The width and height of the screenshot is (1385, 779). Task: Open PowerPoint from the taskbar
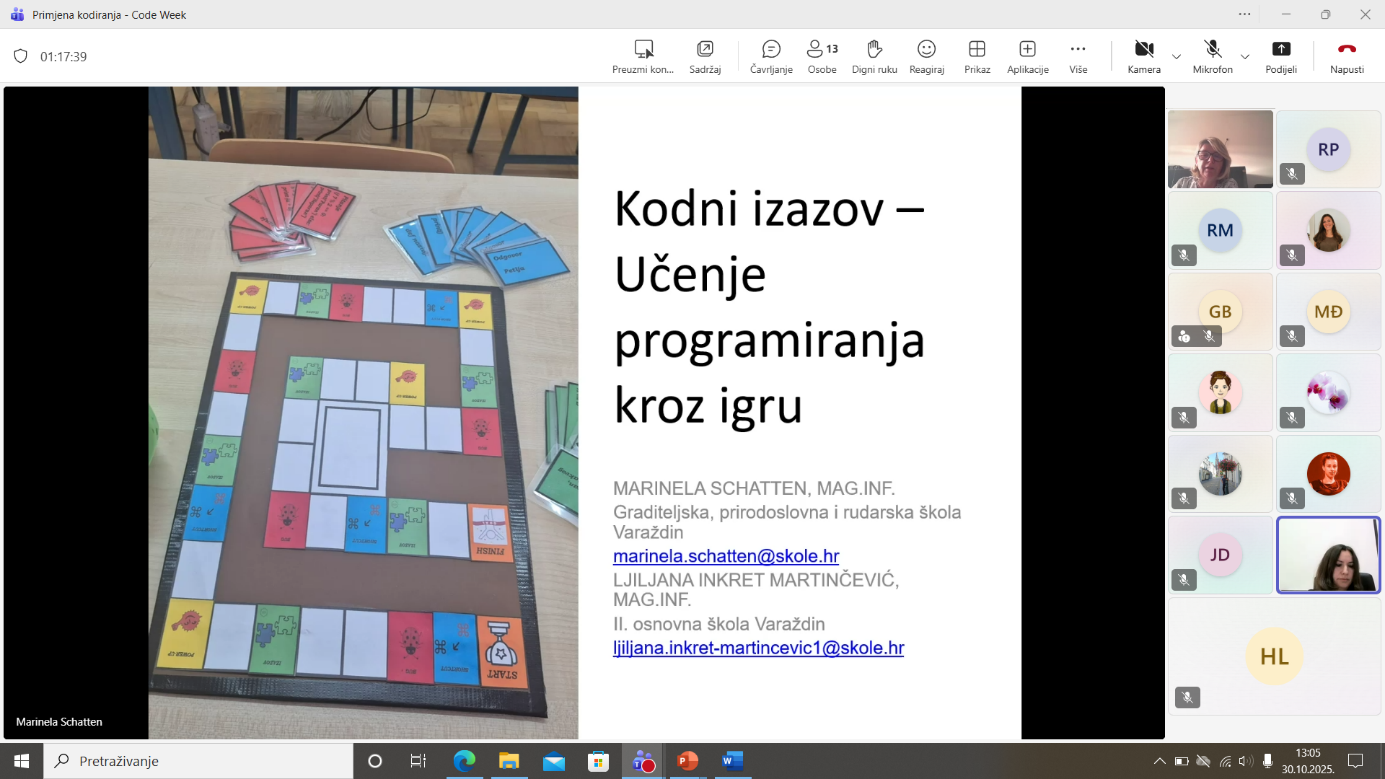688,761
